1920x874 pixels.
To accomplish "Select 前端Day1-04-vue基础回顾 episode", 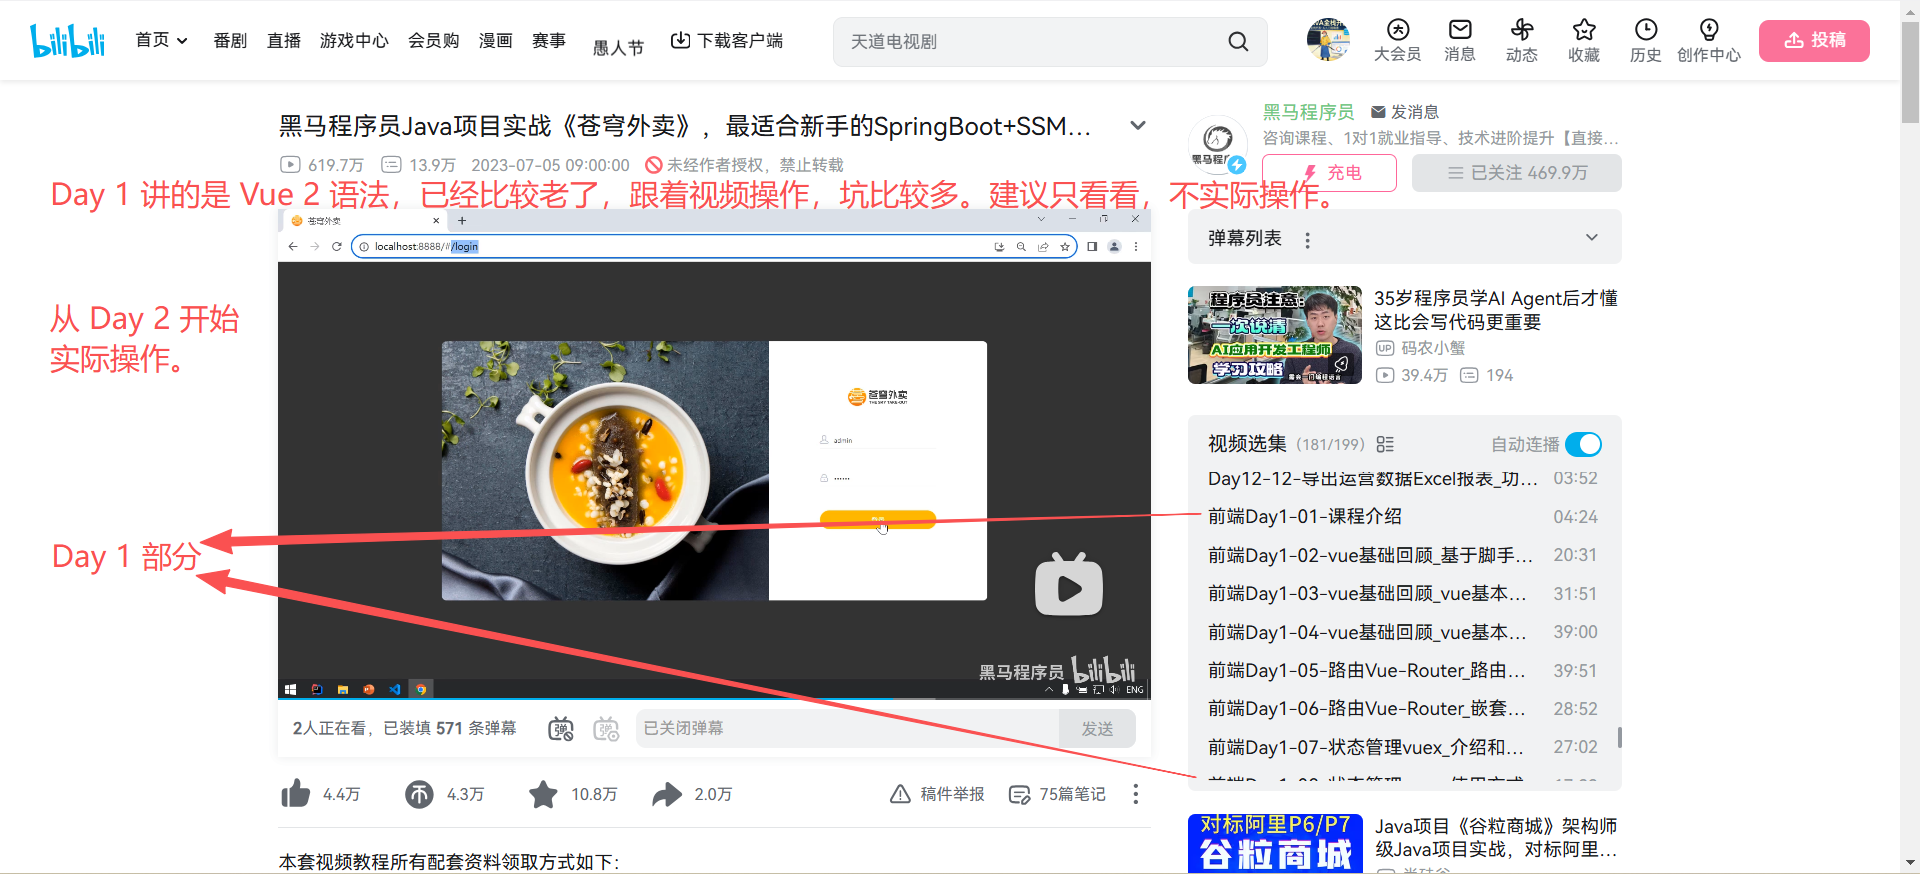I will pos(1402,632).
